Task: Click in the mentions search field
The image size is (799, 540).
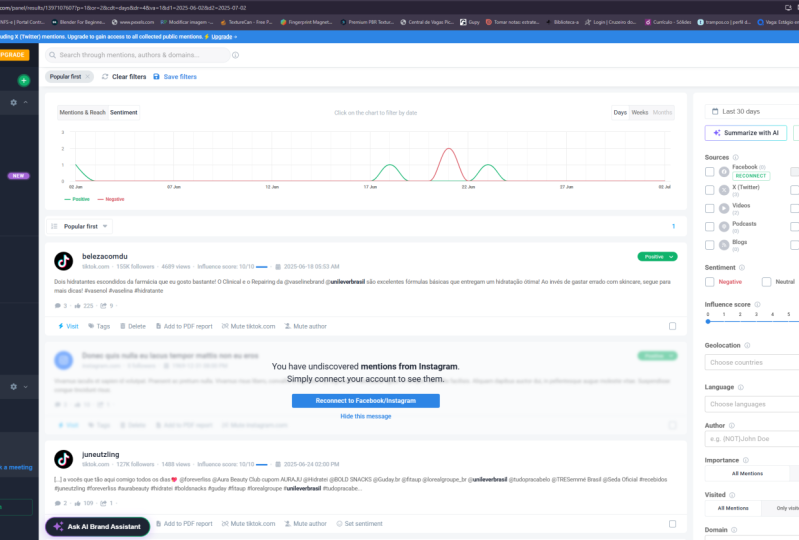Action: pyautogui.click(x=138, y=55)
